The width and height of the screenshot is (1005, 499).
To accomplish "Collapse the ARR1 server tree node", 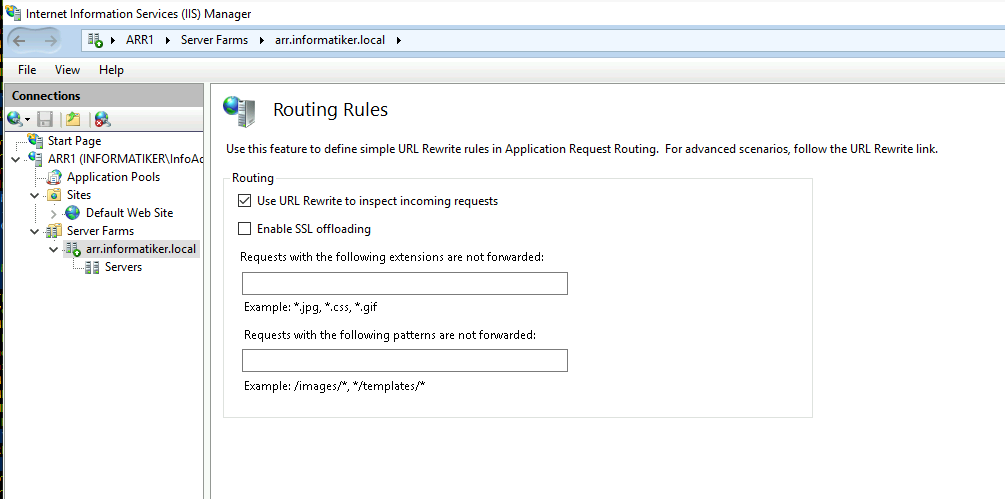I will click(x=17, y=160).
